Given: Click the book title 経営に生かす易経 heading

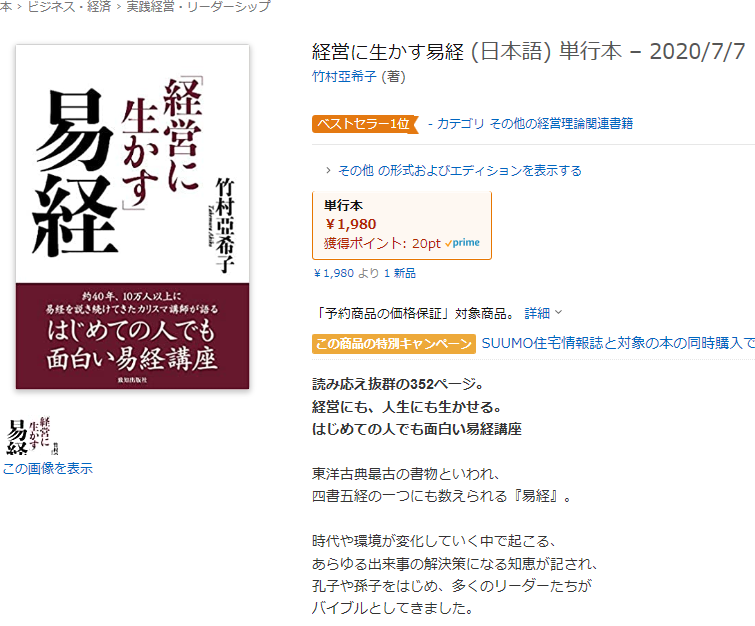Looking at the screenshot, I should click(388, 52).
